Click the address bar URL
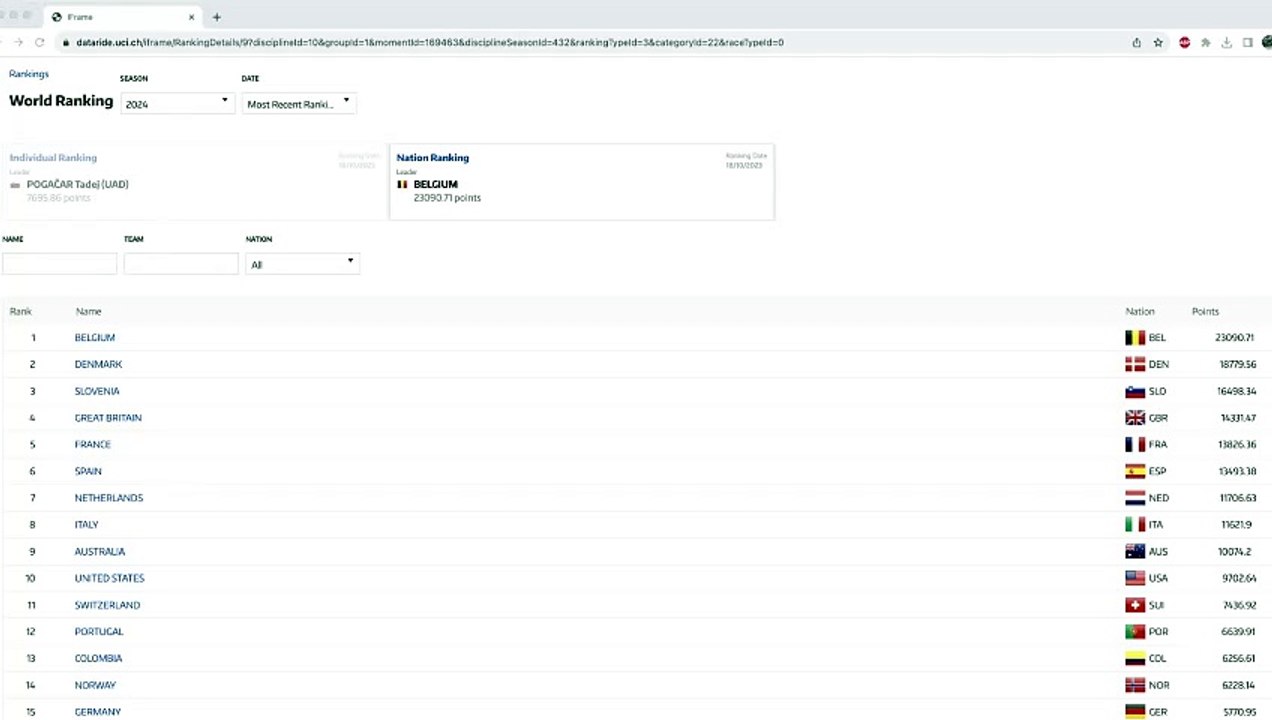Screen dimensions: 1272x720 (x=430, y=43)
